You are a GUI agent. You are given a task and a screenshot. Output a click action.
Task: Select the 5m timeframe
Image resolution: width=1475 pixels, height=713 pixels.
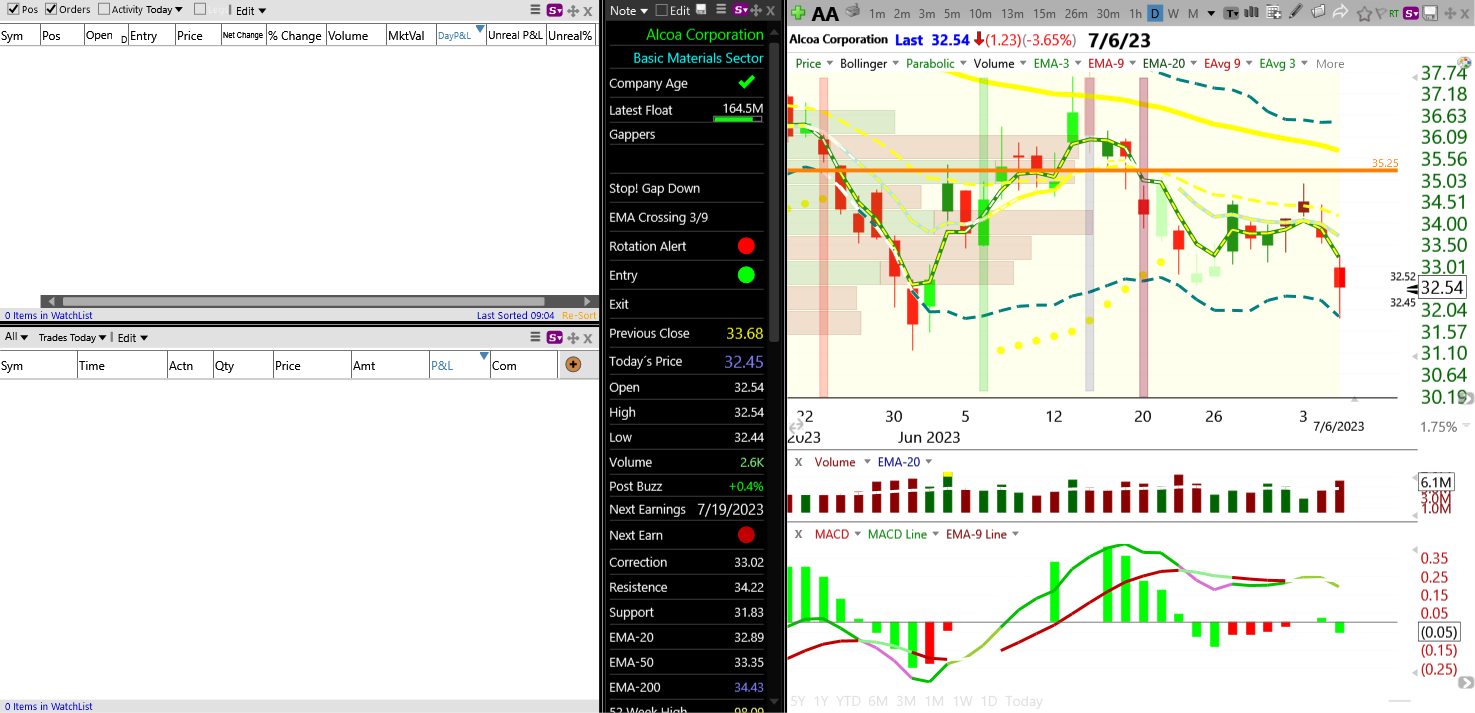951,13
